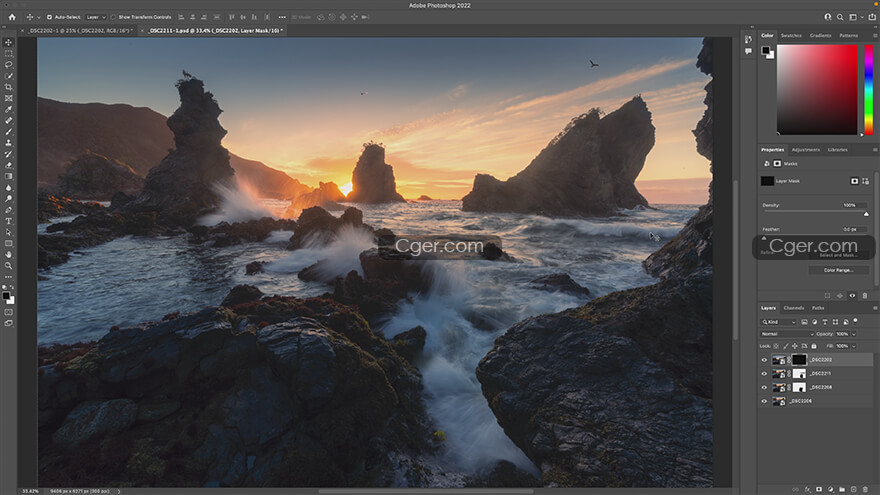The width and height of the screenshot is (880, 495).
Task: Hide the _DSC2211 layer with eye icon
Action: coord(765,374)
